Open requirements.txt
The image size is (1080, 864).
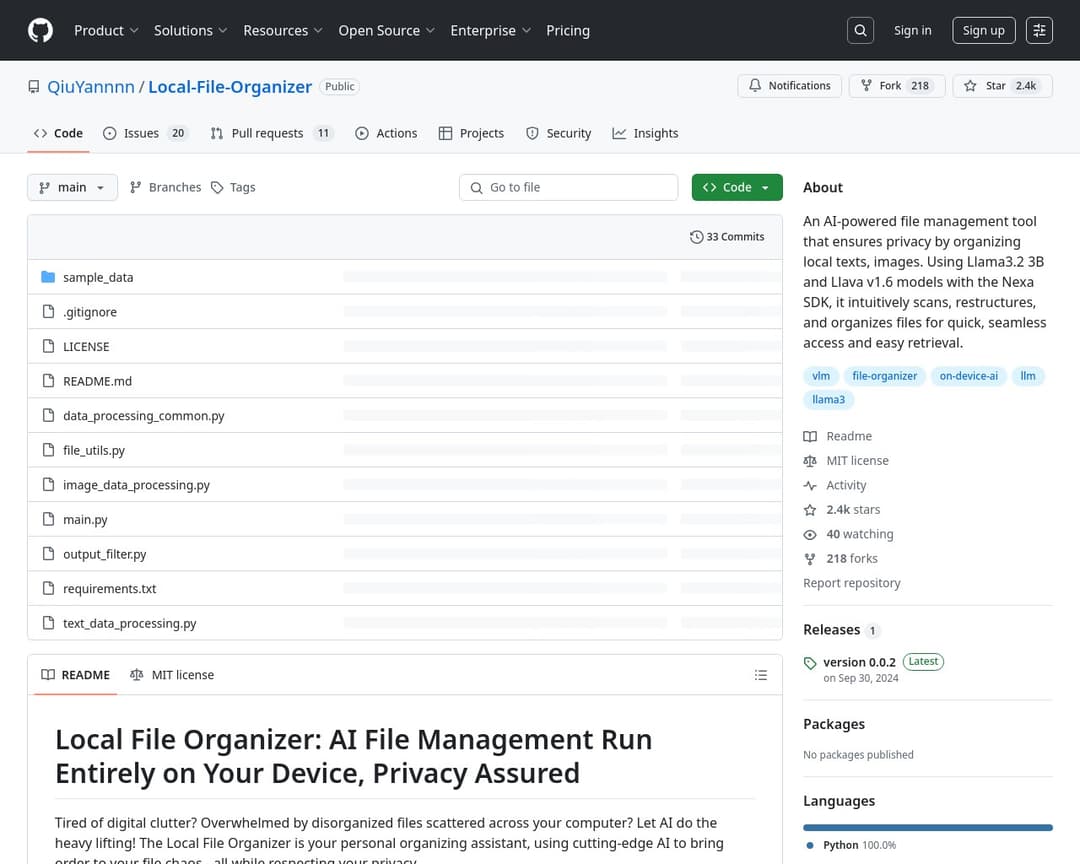point(110,588)
